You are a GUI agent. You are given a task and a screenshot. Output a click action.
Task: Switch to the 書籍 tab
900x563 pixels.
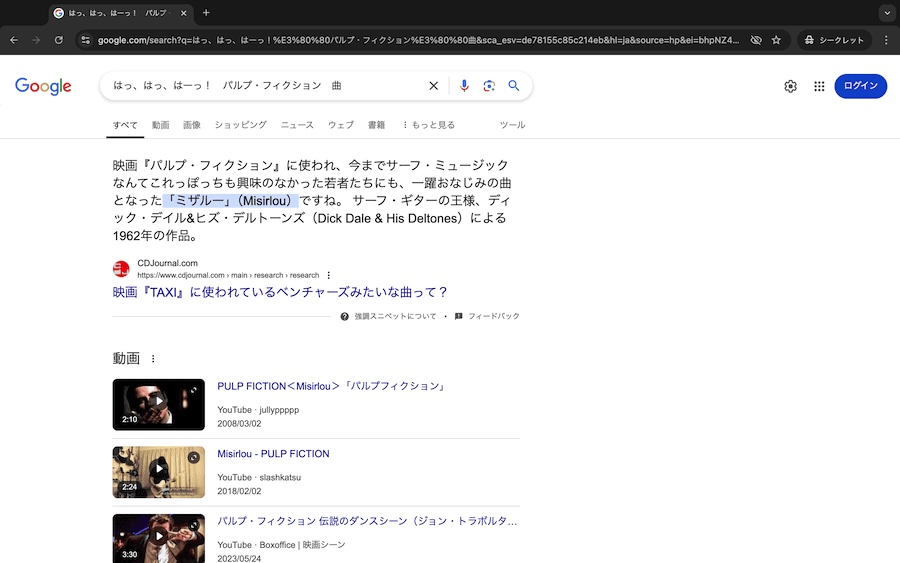point(377,125)
